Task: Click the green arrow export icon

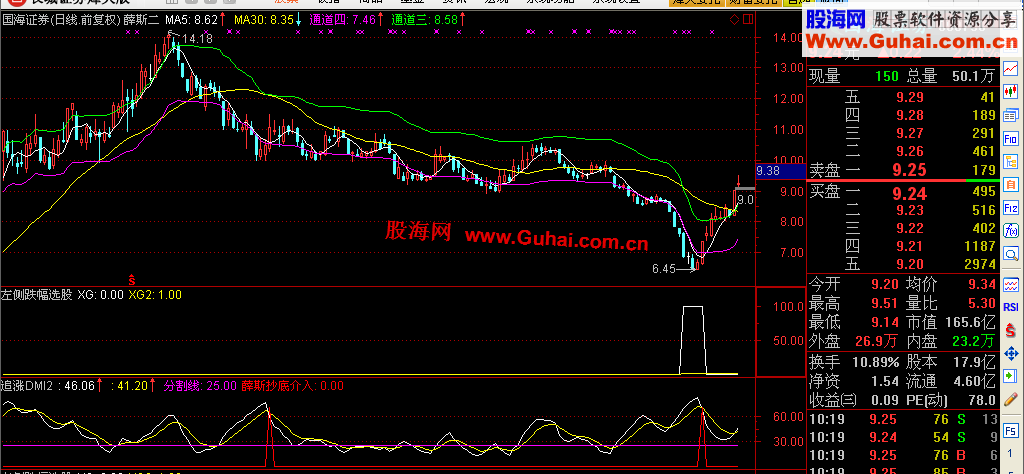Action: 1011,376
